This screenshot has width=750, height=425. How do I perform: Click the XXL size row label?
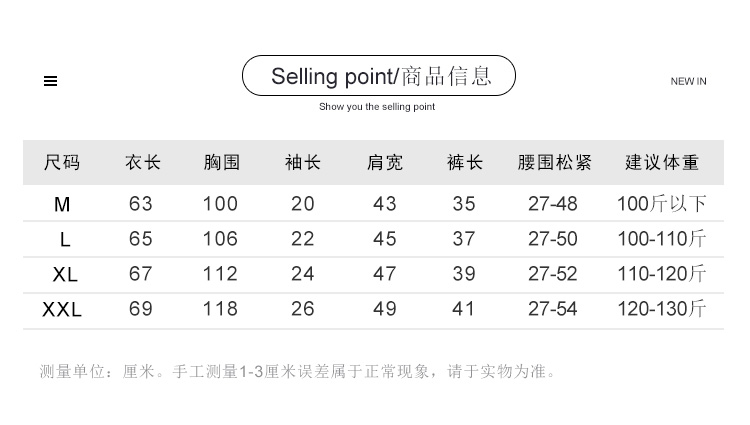(x=62, y=309)
